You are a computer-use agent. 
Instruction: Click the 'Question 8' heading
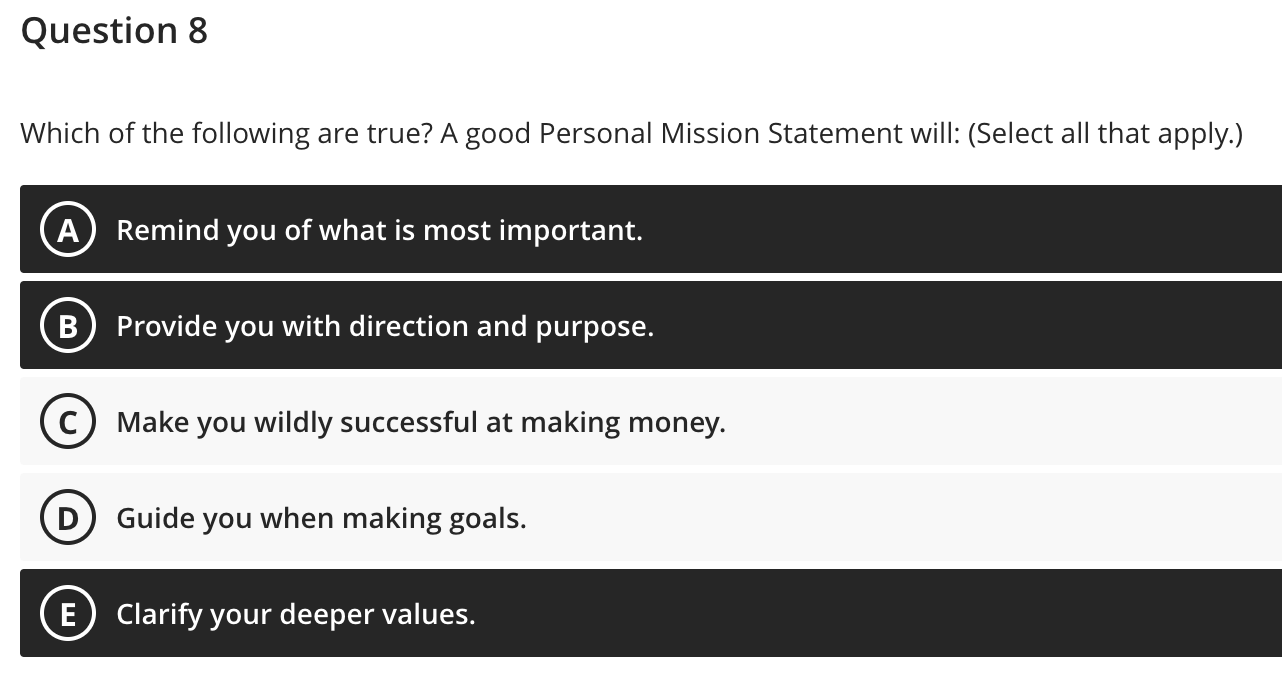(x=113, y=30)
